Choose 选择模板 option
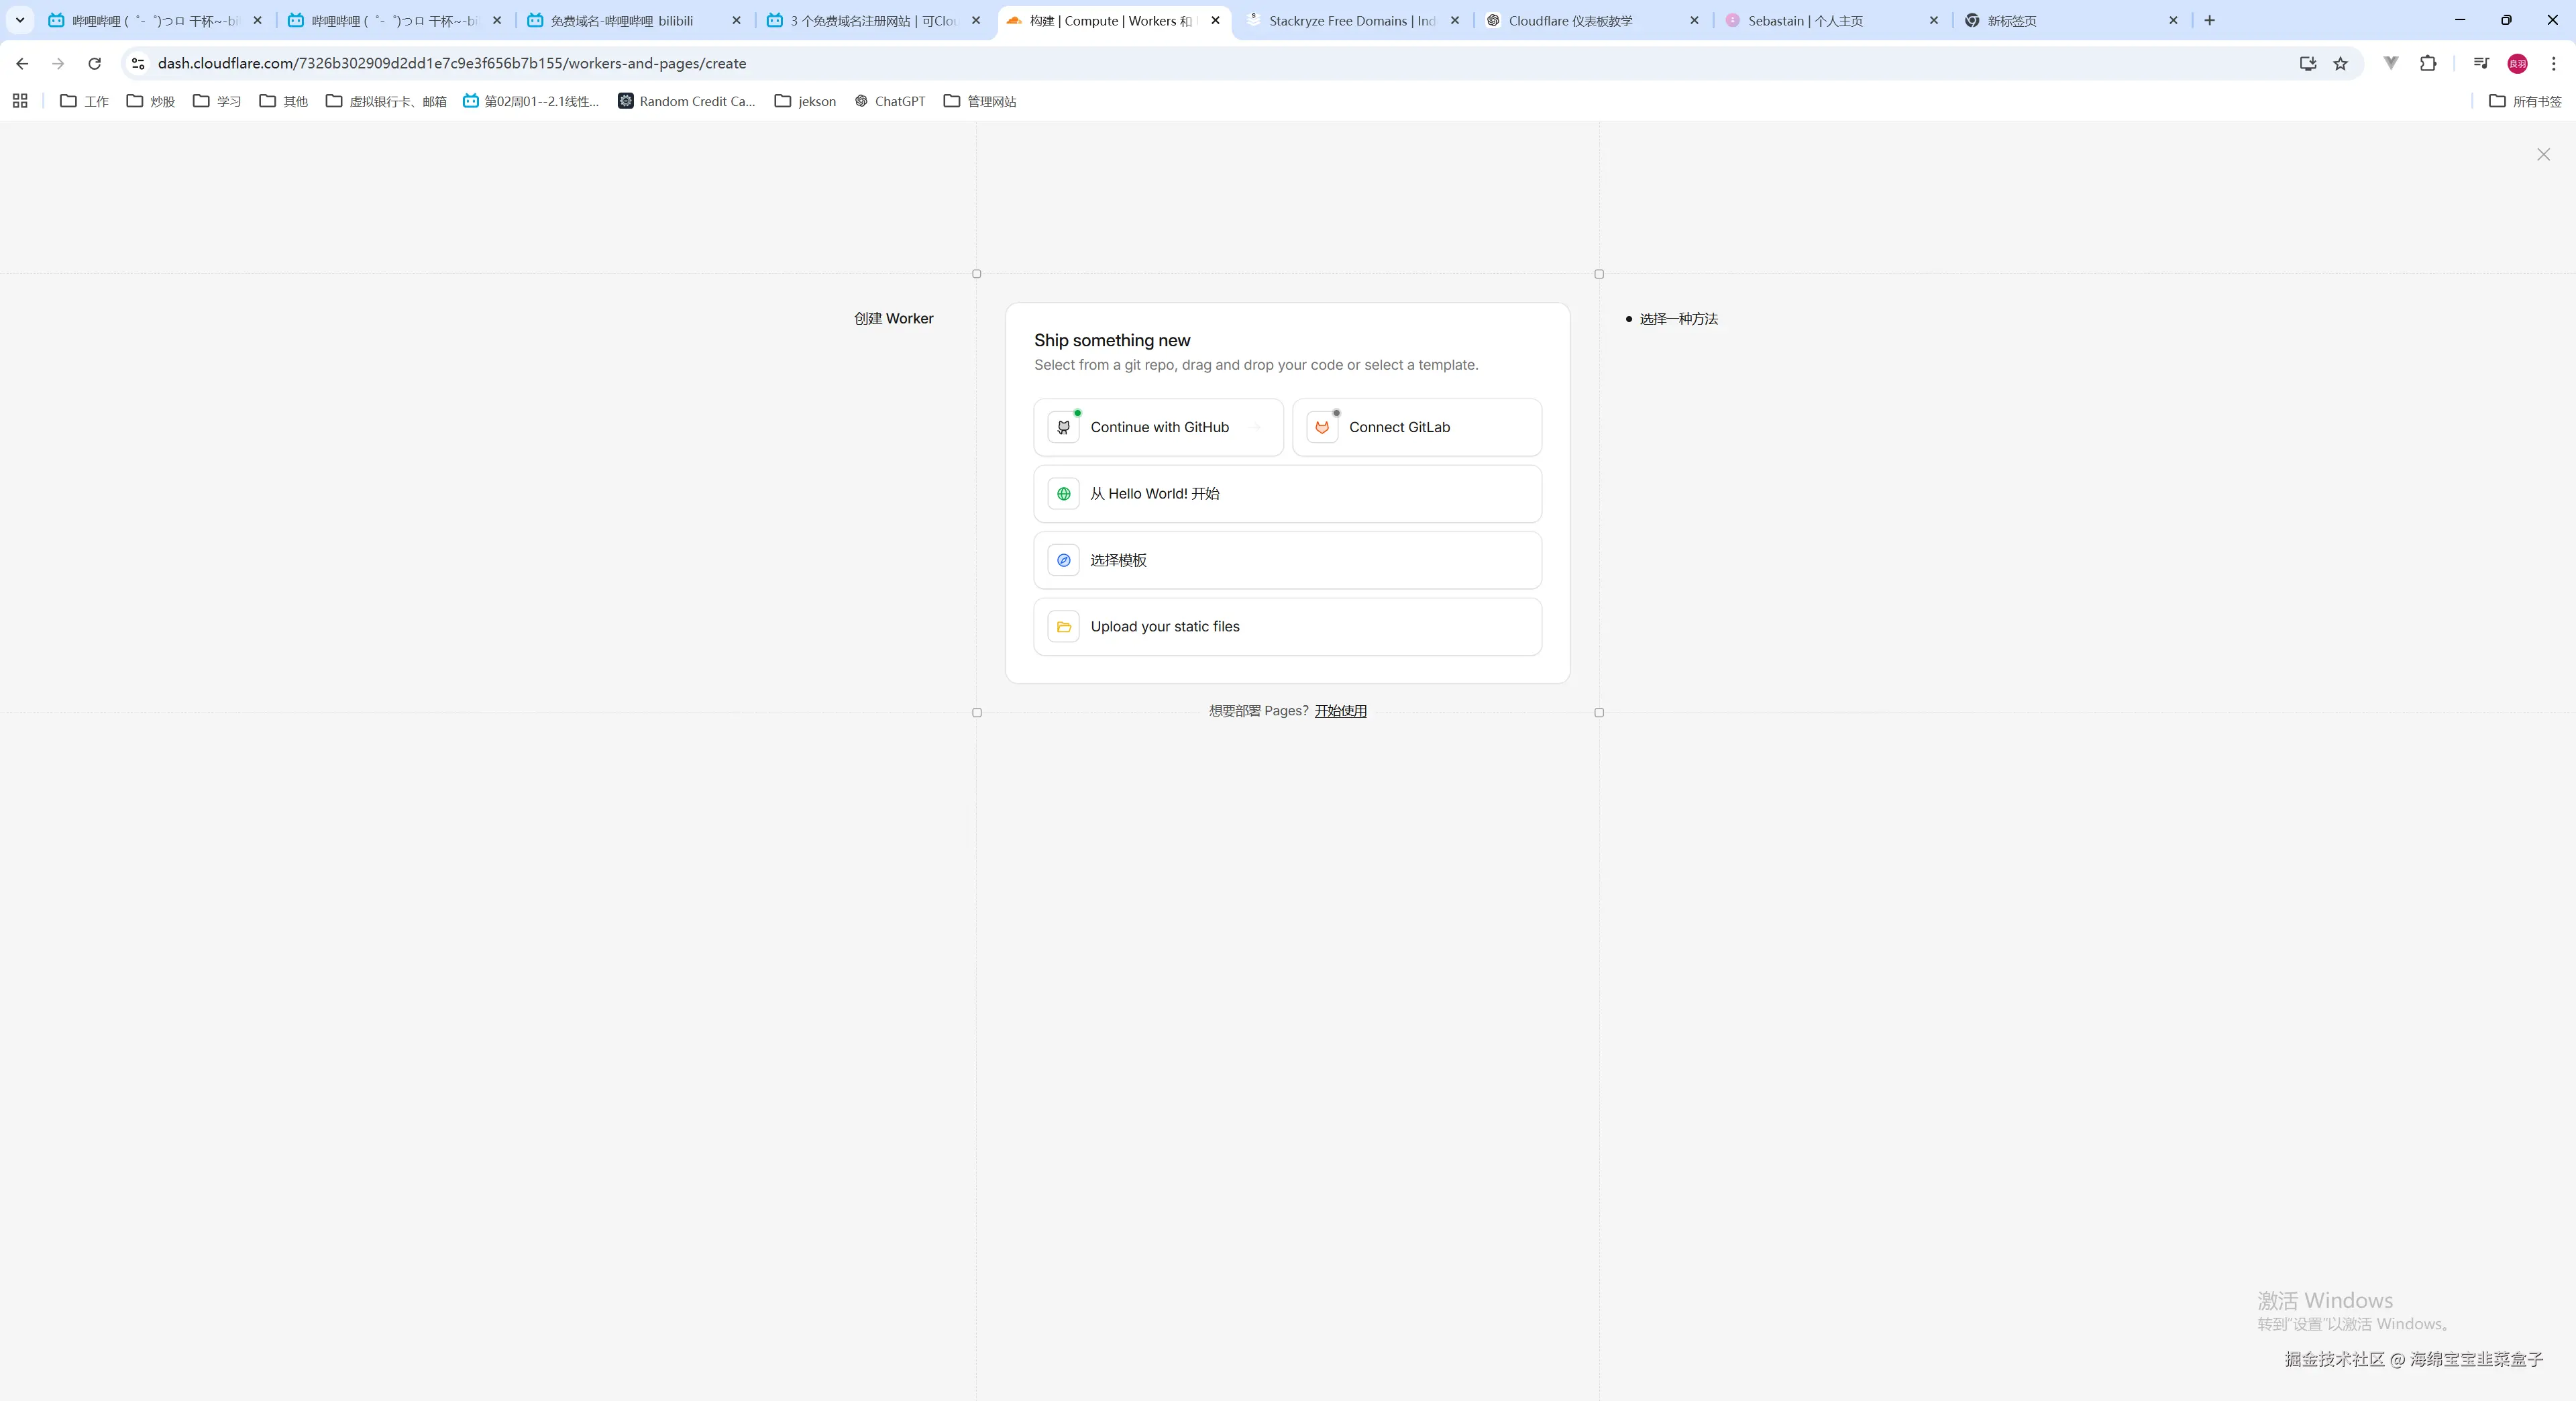 [x=1287, y=560]
